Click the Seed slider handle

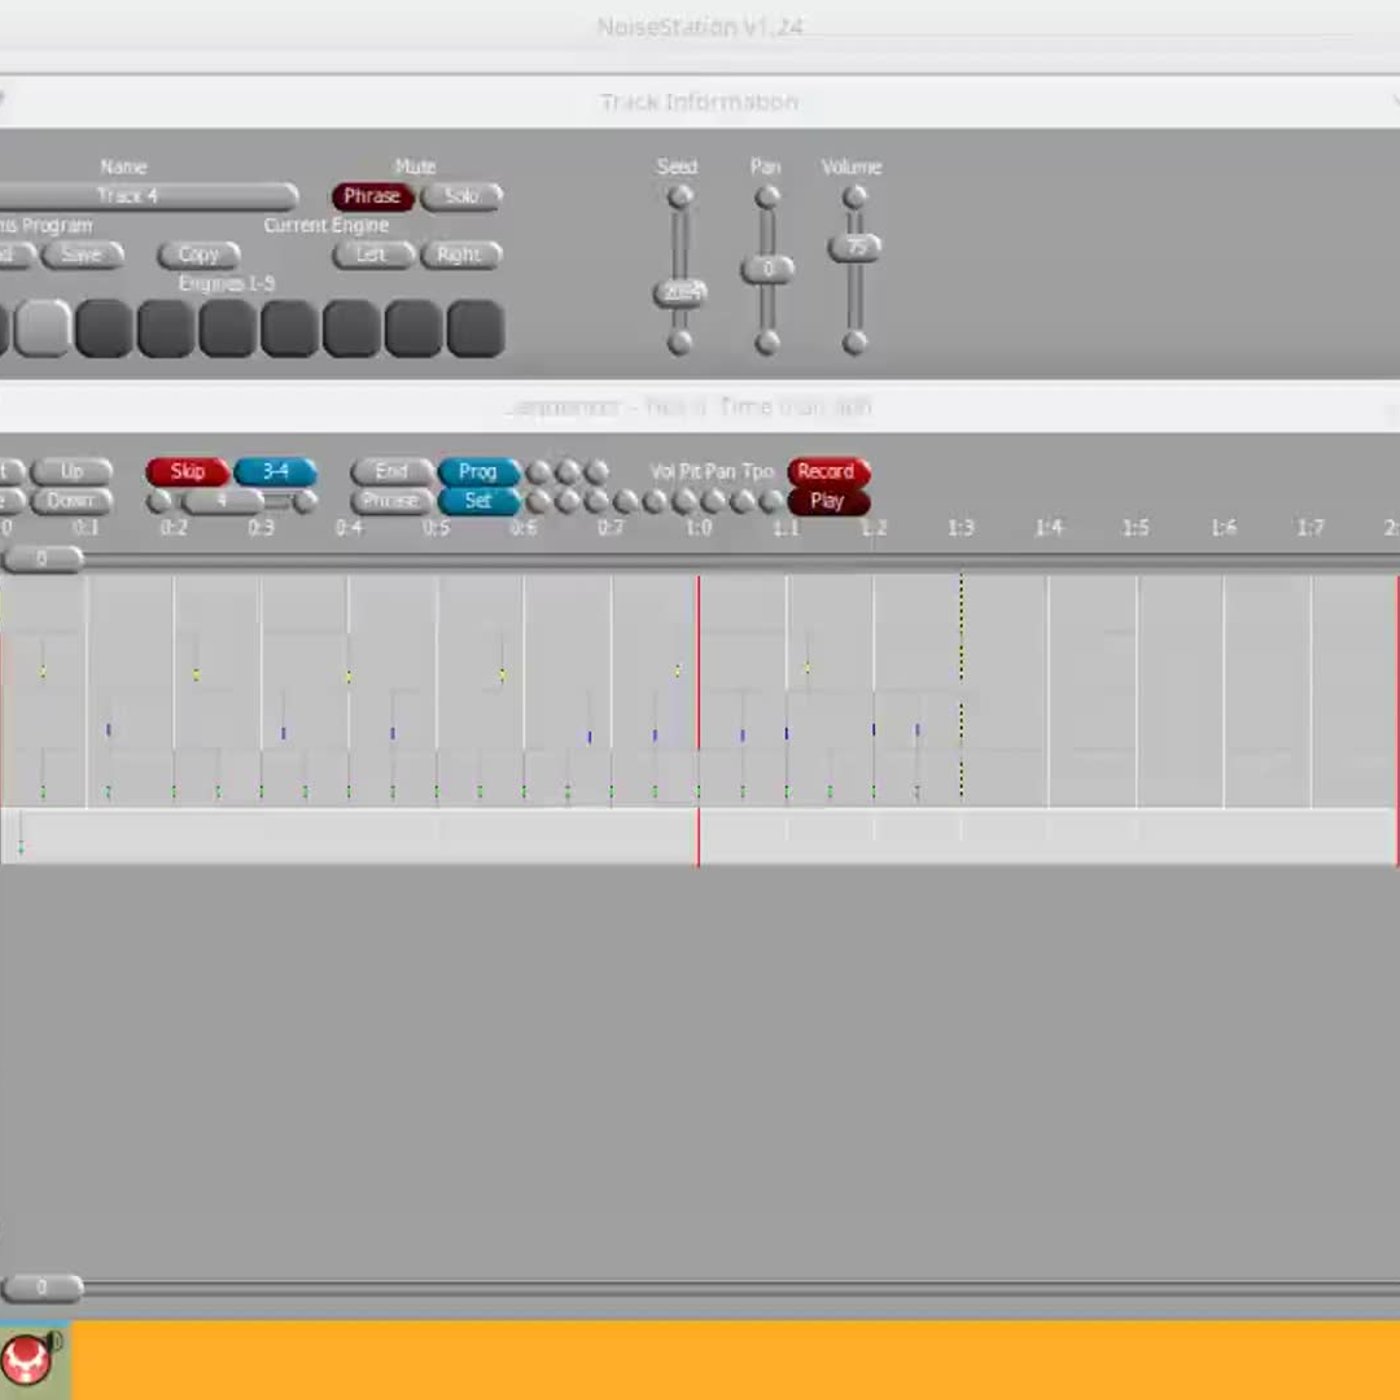click(x=680, y=292)
